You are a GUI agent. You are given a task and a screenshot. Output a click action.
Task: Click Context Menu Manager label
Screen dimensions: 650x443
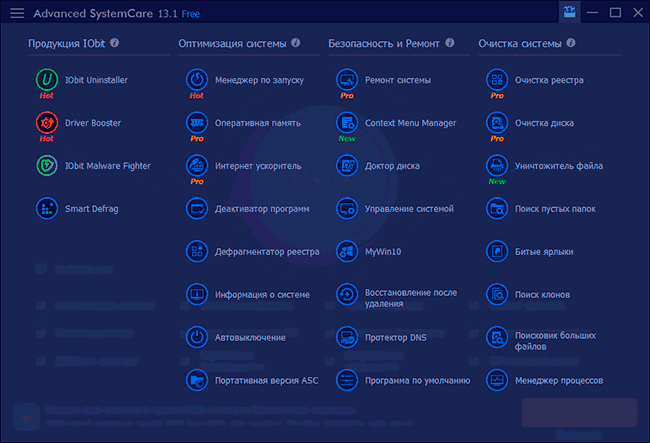tap(410, 123)
